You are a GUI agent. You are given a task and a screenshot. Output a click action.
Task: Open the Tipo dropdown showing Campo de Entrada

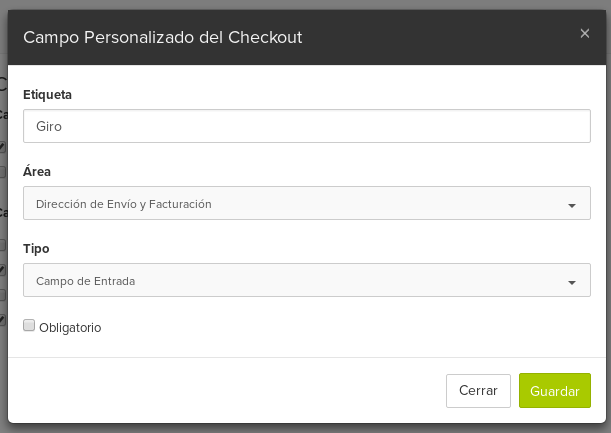(307, 280)
